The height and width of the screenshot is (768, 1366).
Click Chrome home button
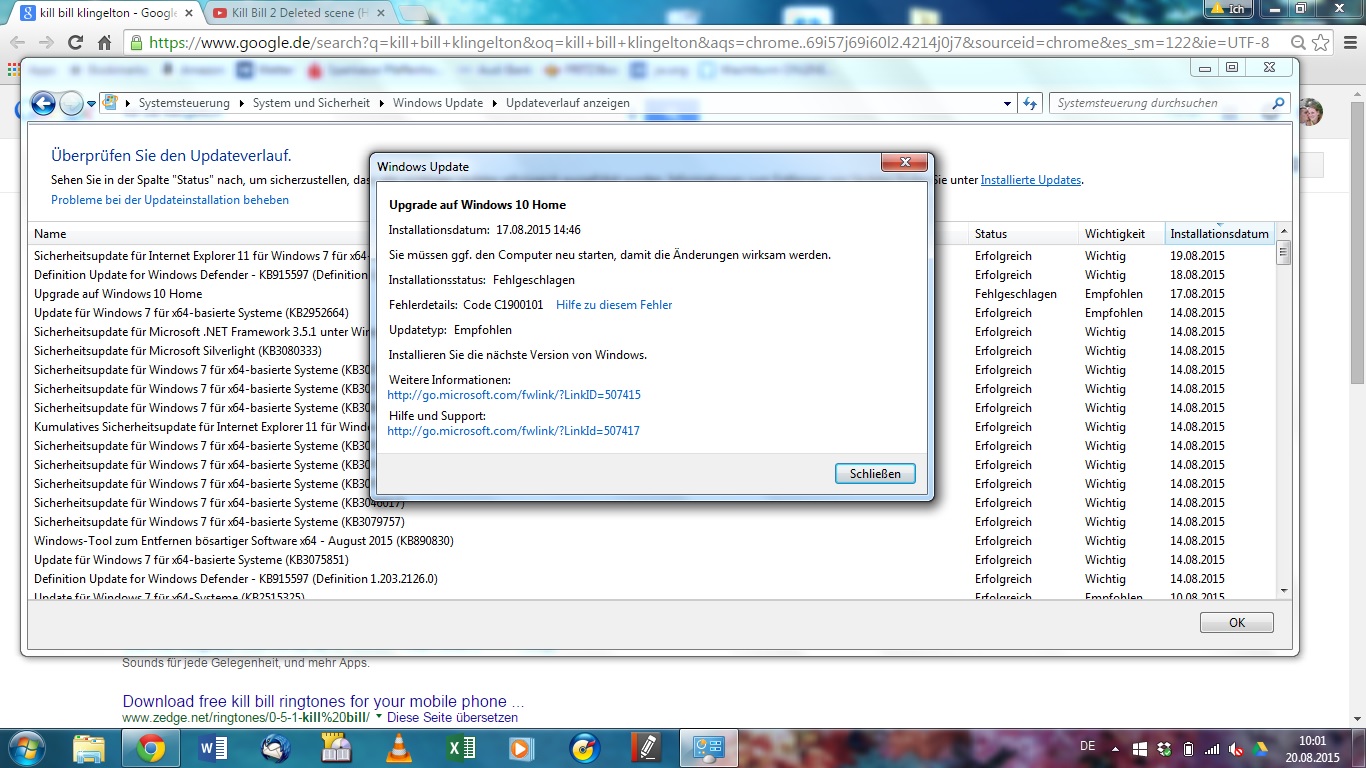click(x=104, y=43)
